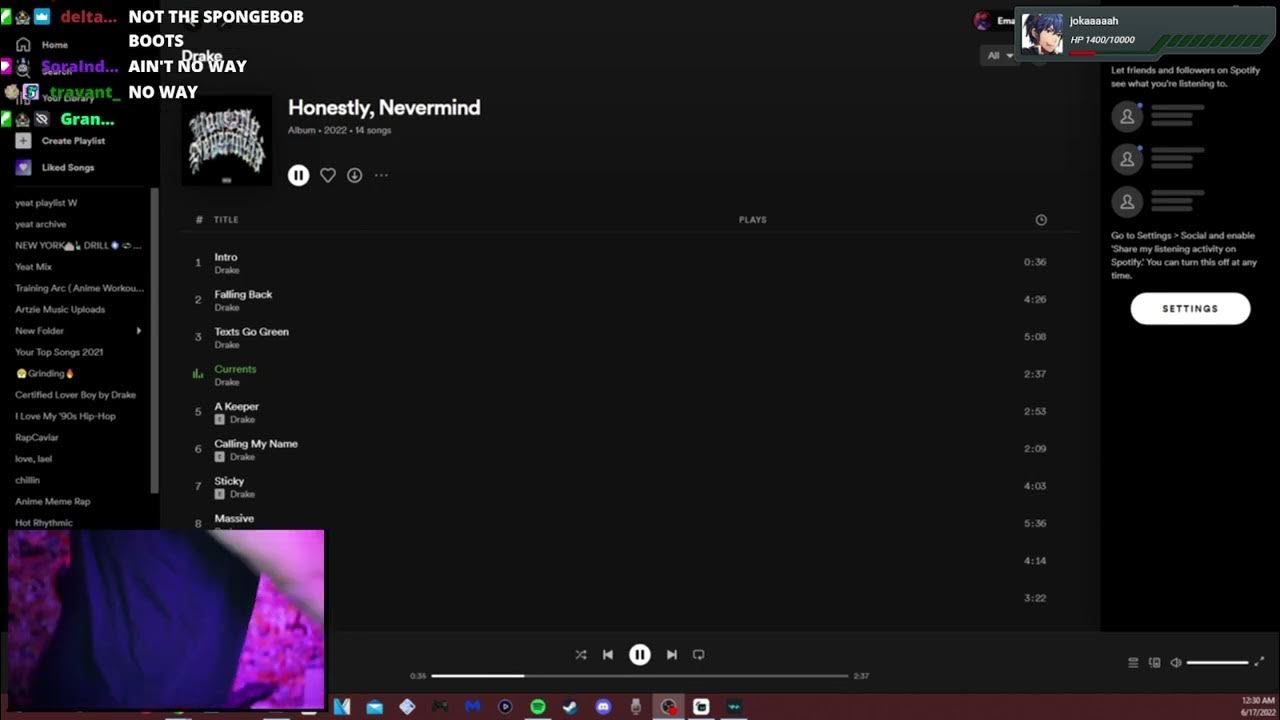Open 'Certified Lover Boy by Drake' playlist
Image resolution: width=1280 pixels, height=720 pixels.
(75, 394)
